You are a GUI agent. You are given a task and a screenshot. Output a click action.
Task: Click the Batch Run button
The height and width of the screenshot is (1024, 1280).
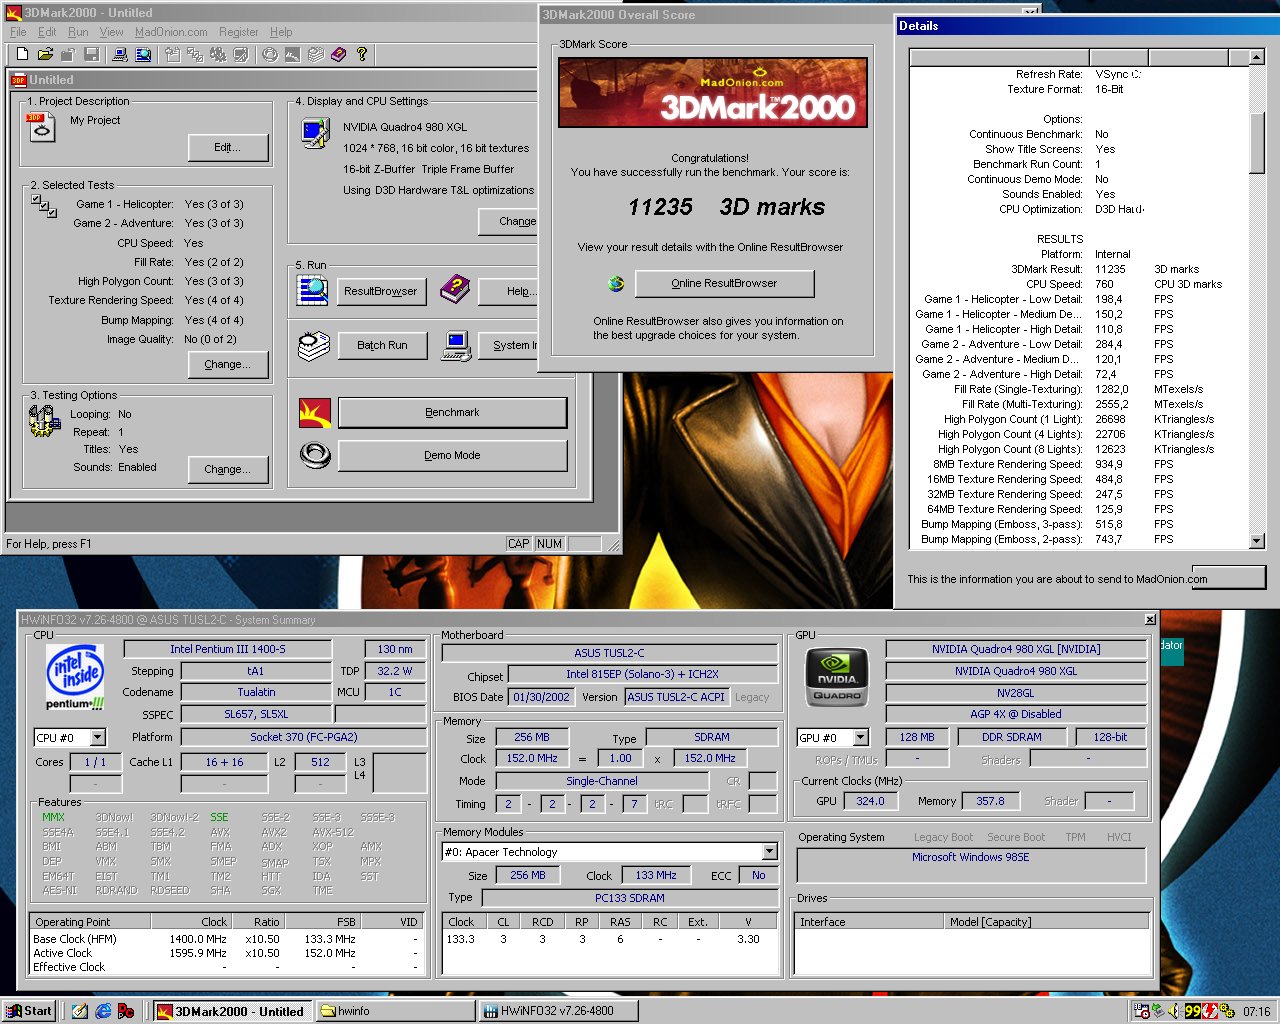pos(382,346)
